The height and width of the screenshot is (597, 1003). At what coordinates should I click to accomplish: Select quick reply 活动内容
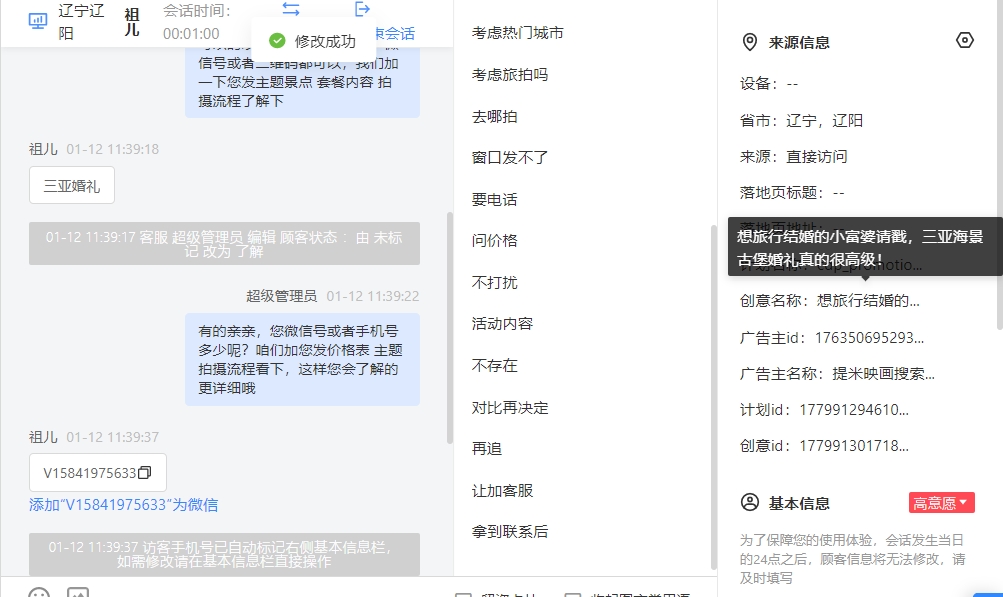click(502, 324)
